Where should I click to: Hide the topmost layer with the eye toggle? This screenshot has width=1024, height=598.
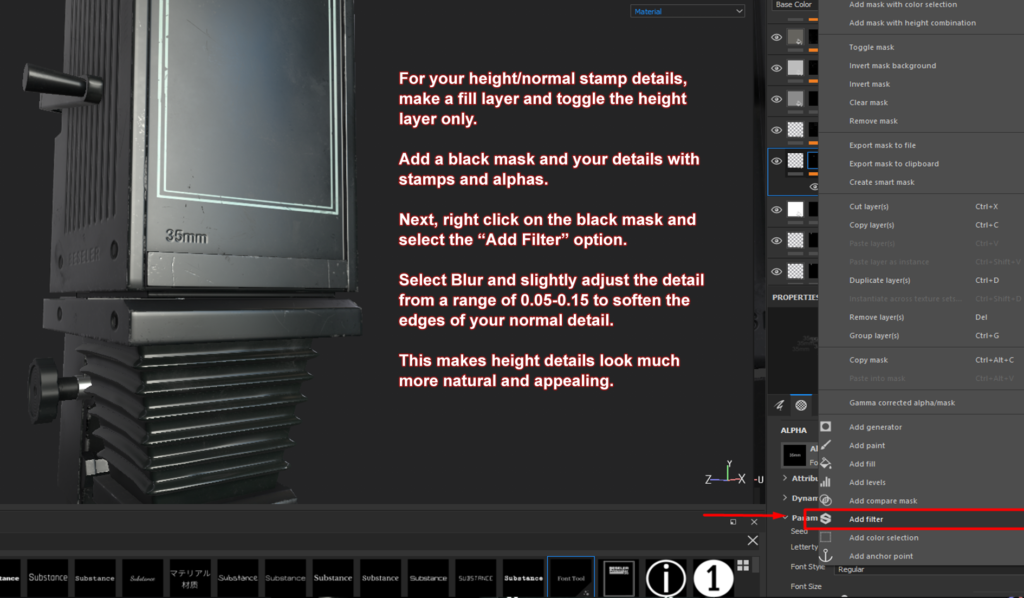[x=774, y=37]
